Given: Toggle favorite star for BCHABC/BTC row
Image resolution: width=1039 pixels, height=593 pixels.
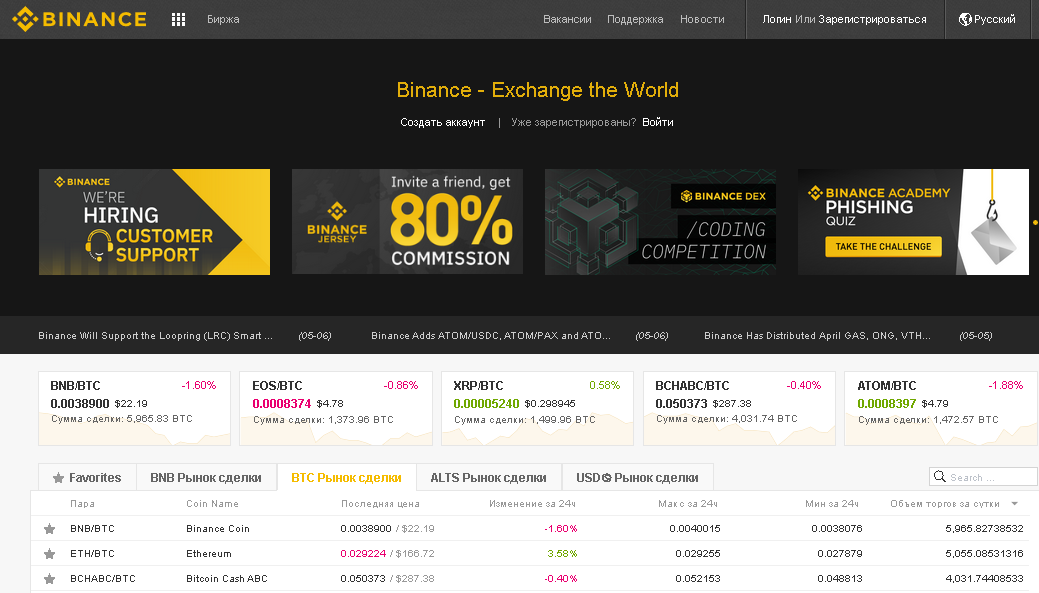Looking at the screenshot, I should click(50, 579).
